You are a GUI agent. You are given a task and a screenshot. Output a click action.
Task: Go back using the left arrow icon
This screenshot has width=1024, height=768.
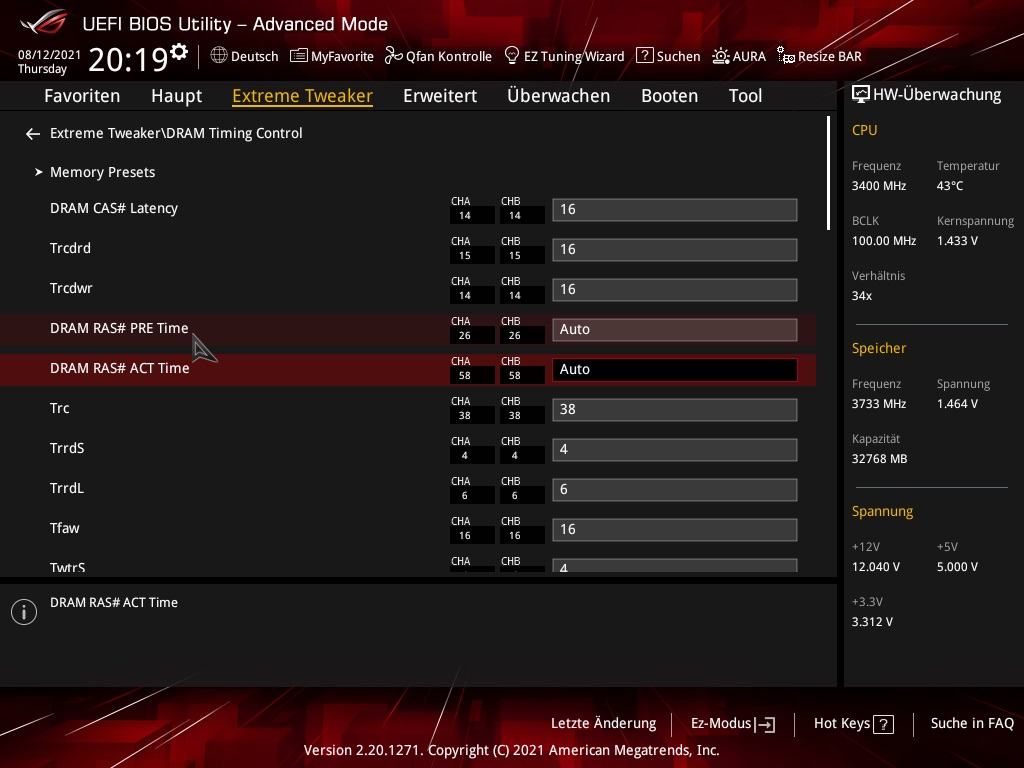click(x=33, y=134)
